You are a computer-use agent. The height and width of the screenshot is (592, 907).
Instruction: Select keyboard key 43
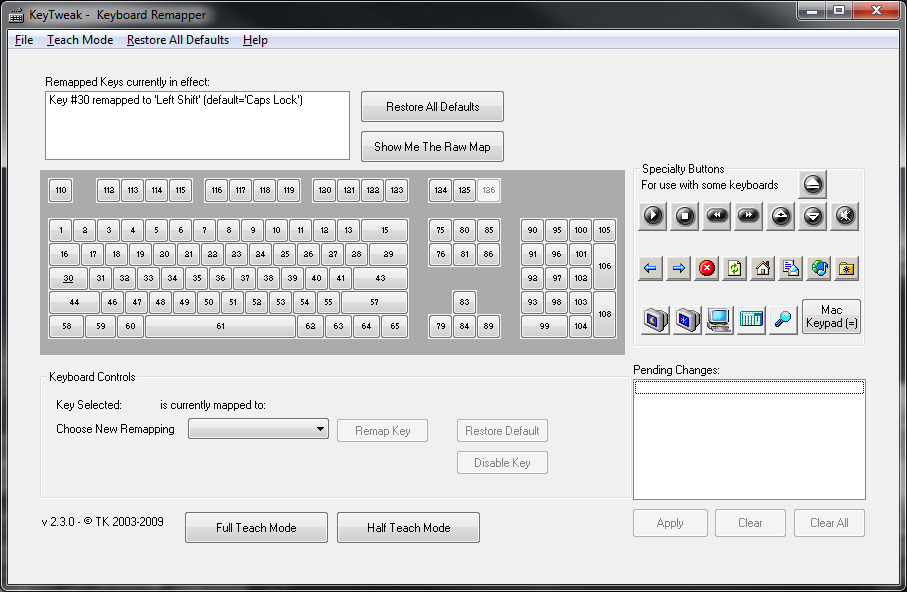coord(380,278)
